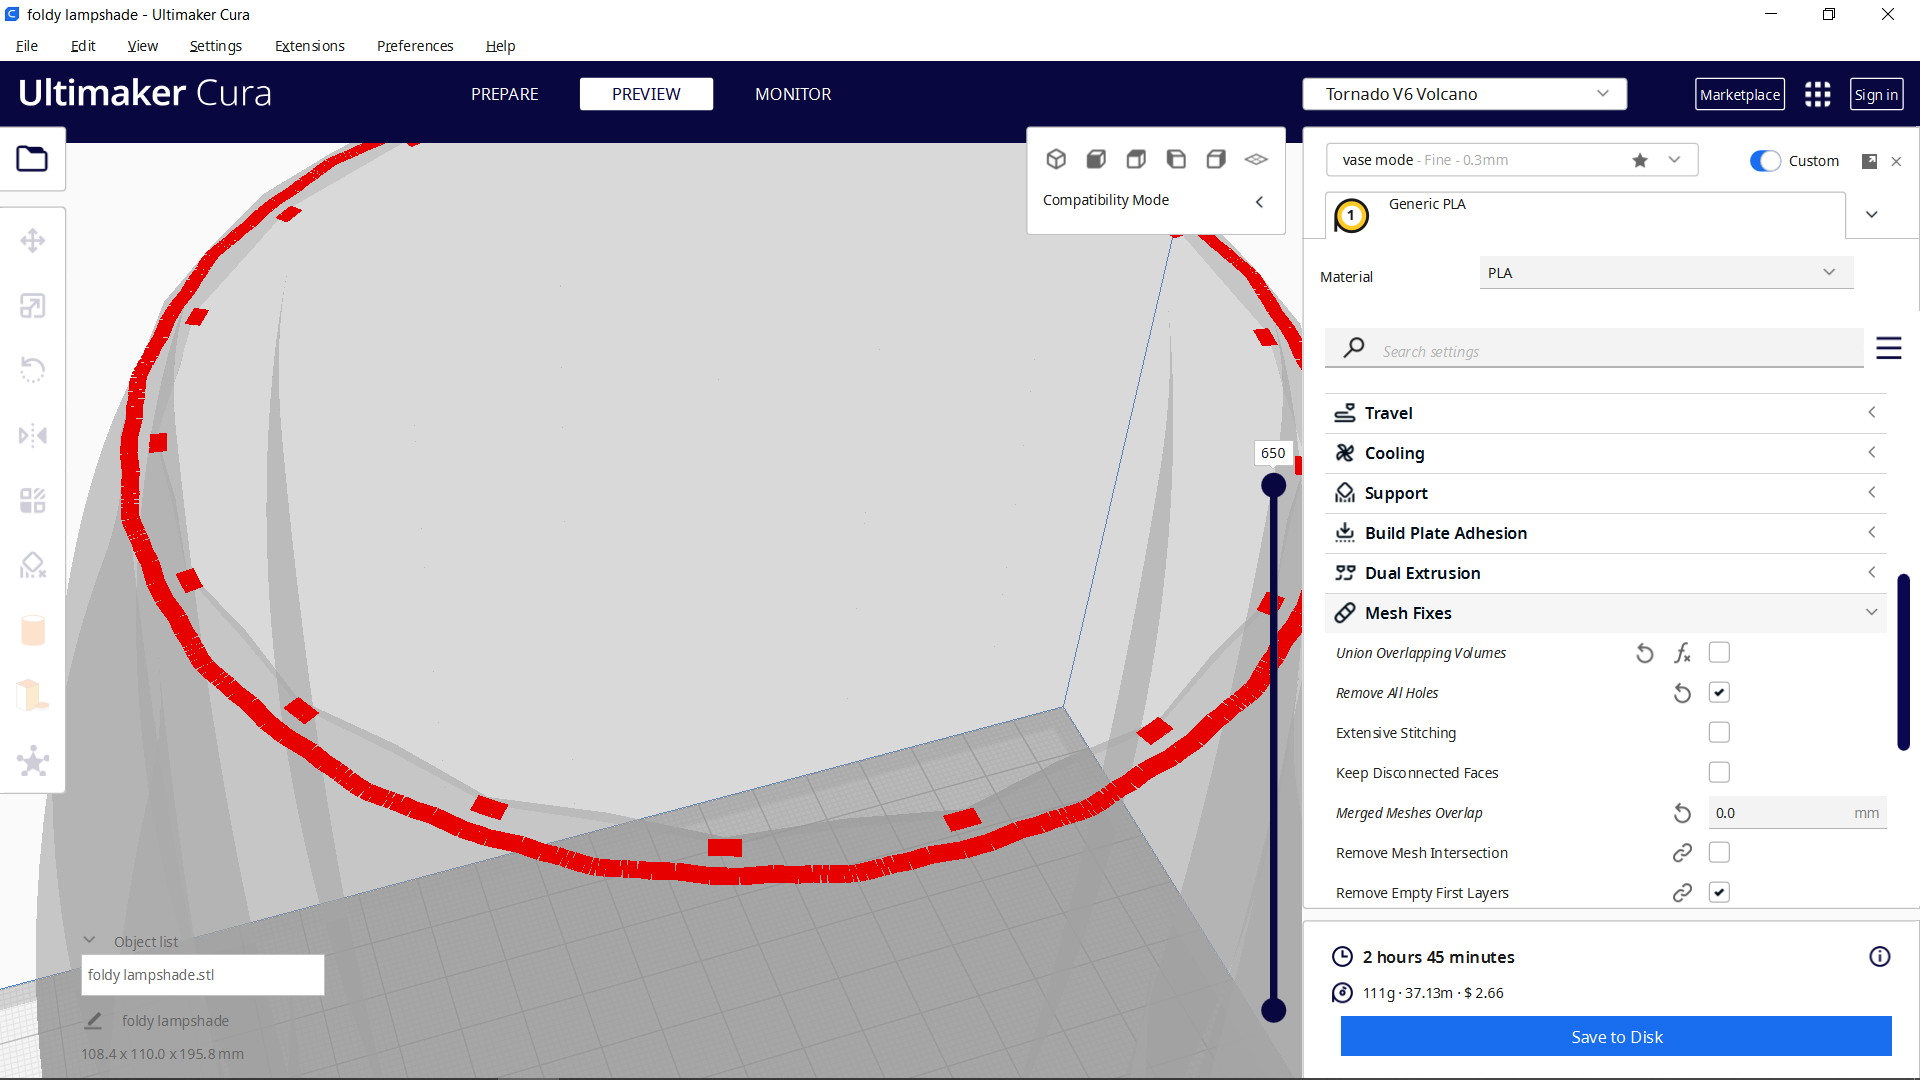Viewport: 1920px width, 1080px height.
Task: Select the Mirror tool
Action: [x=33, y=435]
